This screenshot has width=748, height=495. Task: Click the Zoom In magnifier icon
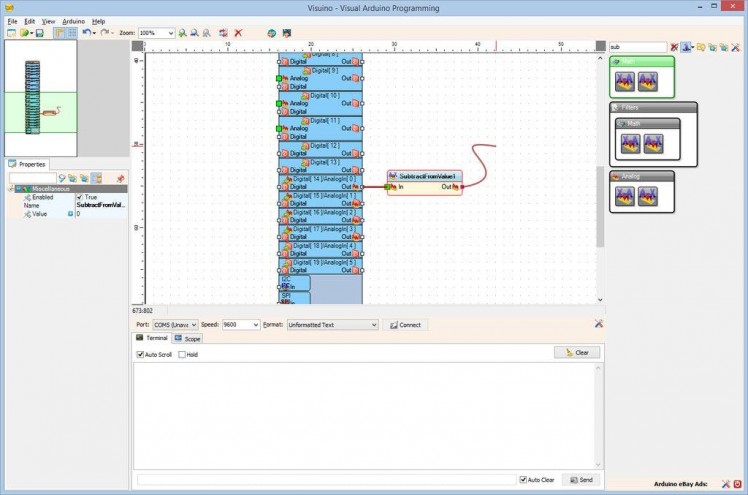click(186, 33)
